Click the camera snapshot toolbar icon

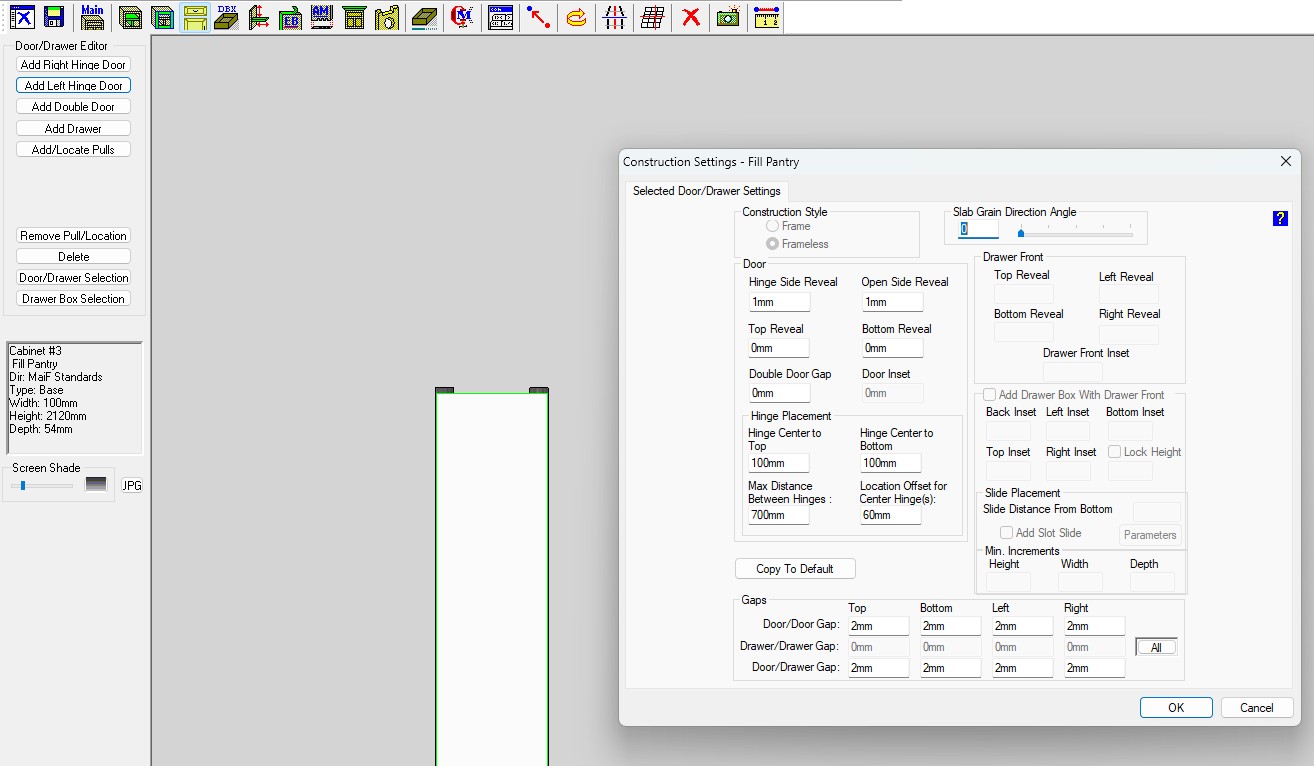click(728, 17)
